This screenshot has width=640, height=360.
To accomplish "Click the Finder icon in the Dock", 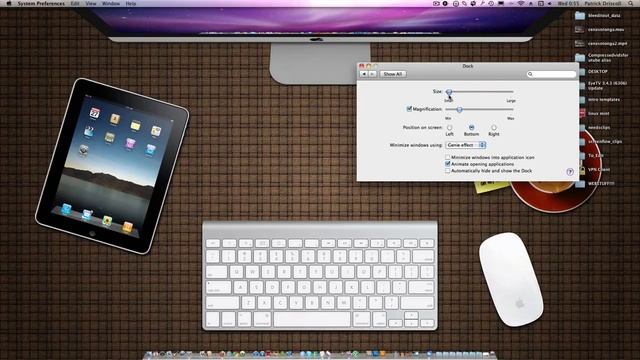I will coord(149,355).
